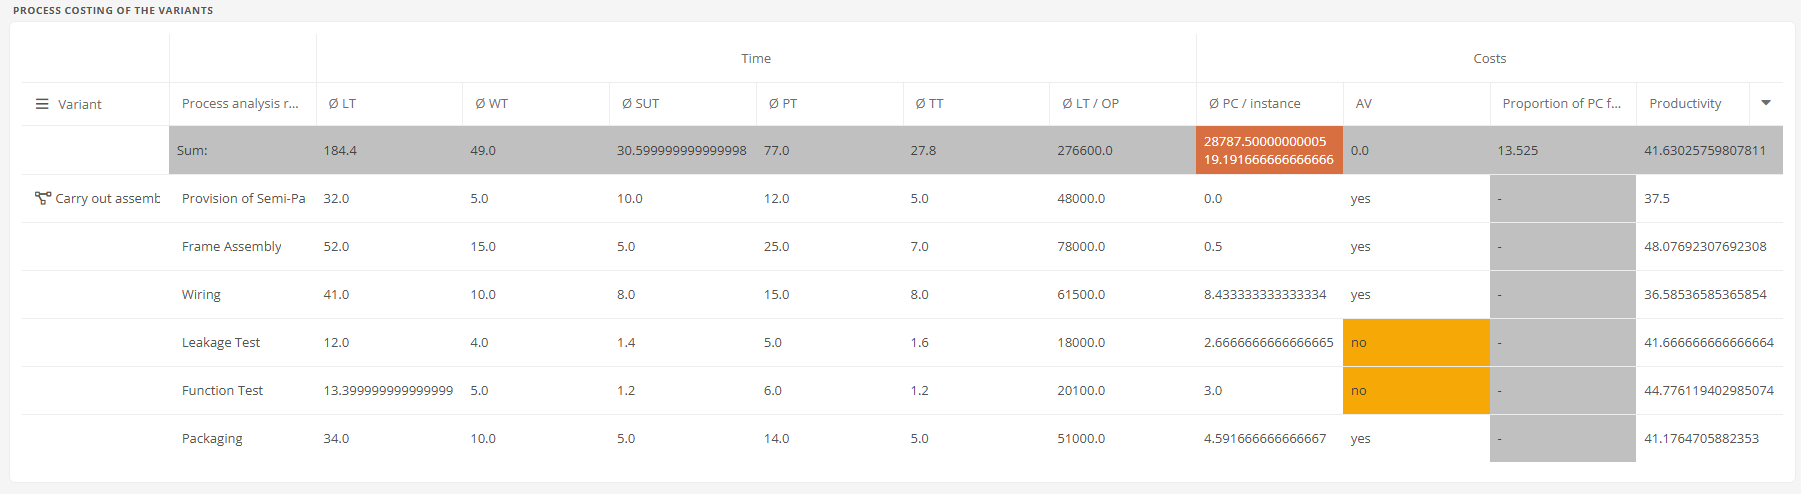Image resolution: width=1801 pixels, height=494 pixels.
Task: Click the orange 'no' cell for Function Test
Action: pos(1416,391)
